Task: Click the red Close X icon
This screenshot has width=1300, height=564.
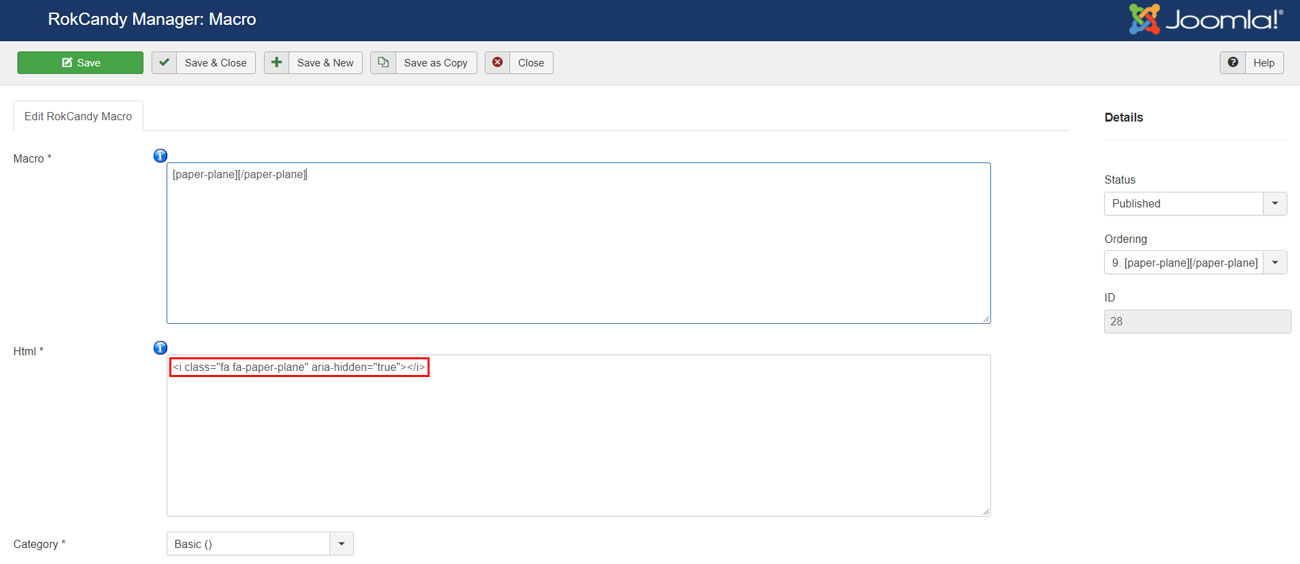Action: [x=497, y=62]
